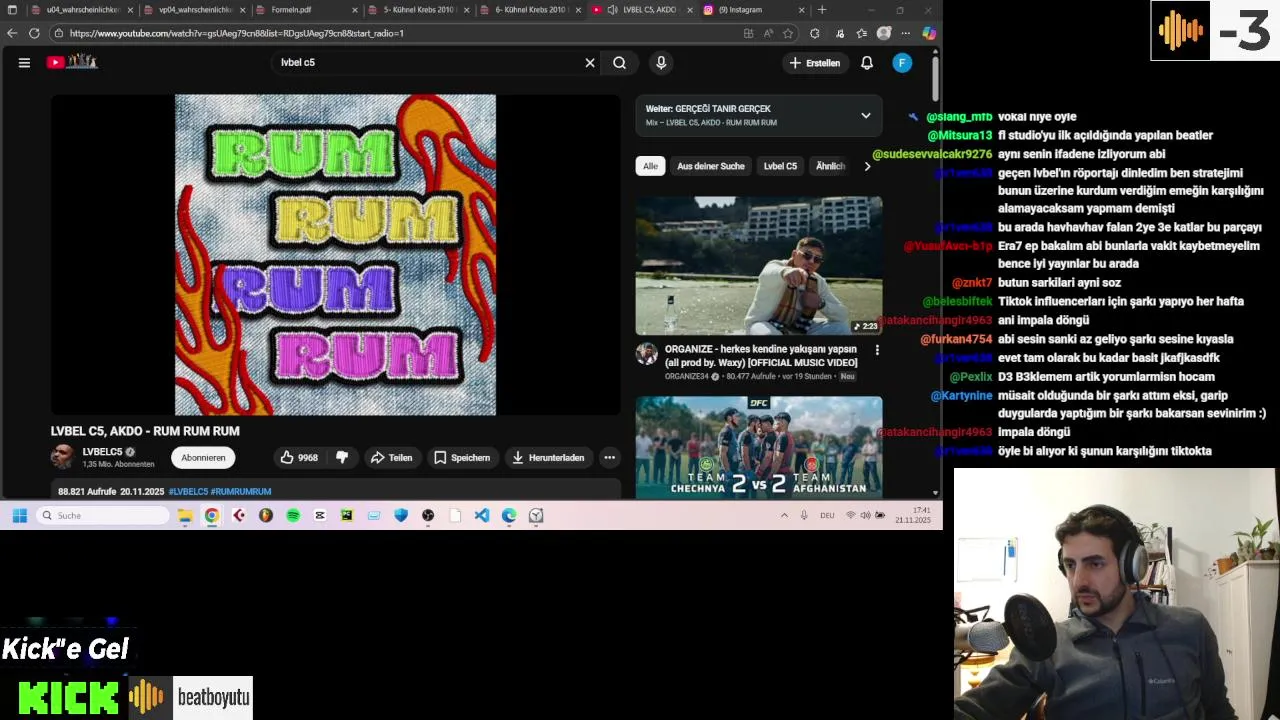This screenshot has width=1280, height=720.
Task: Open browser settings three-dot menu
Action: (906, 33)
